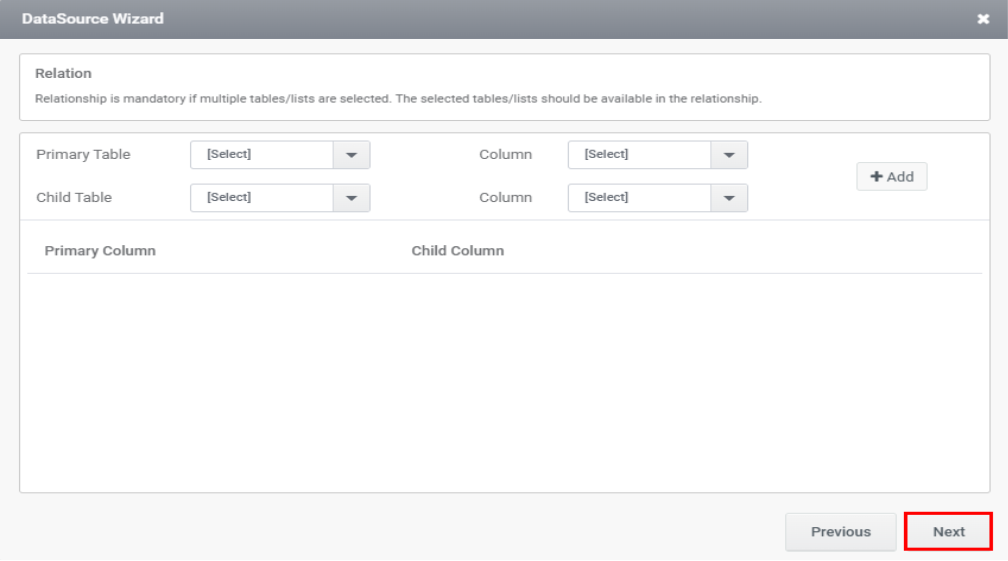Expand the Primary Table dropdown arrow

click(x=351, y=155)
